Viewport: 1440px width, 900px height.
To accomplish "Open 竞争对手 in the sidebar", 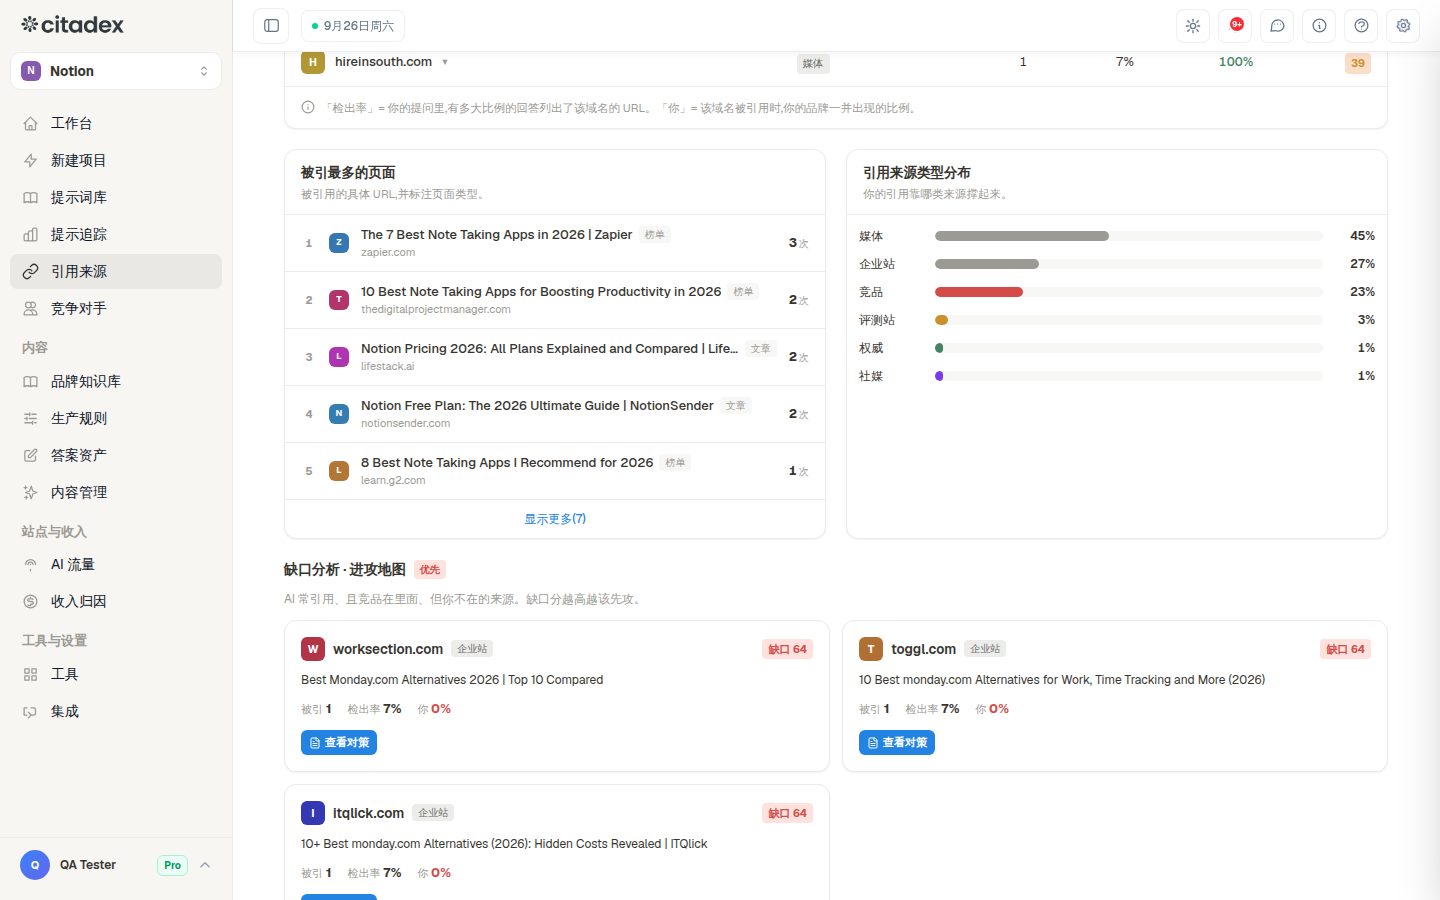I will coord(116,308).
